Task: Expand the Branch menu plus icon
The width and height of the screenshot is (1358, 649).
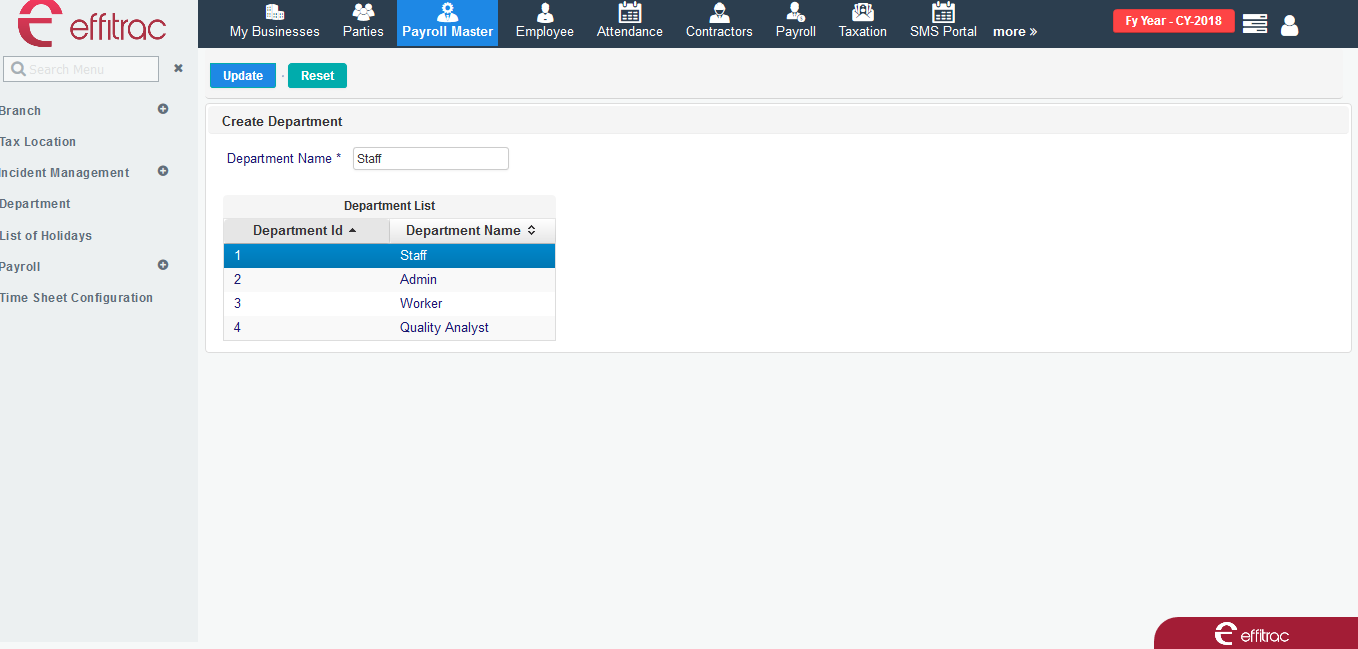Action: [163, 109]
